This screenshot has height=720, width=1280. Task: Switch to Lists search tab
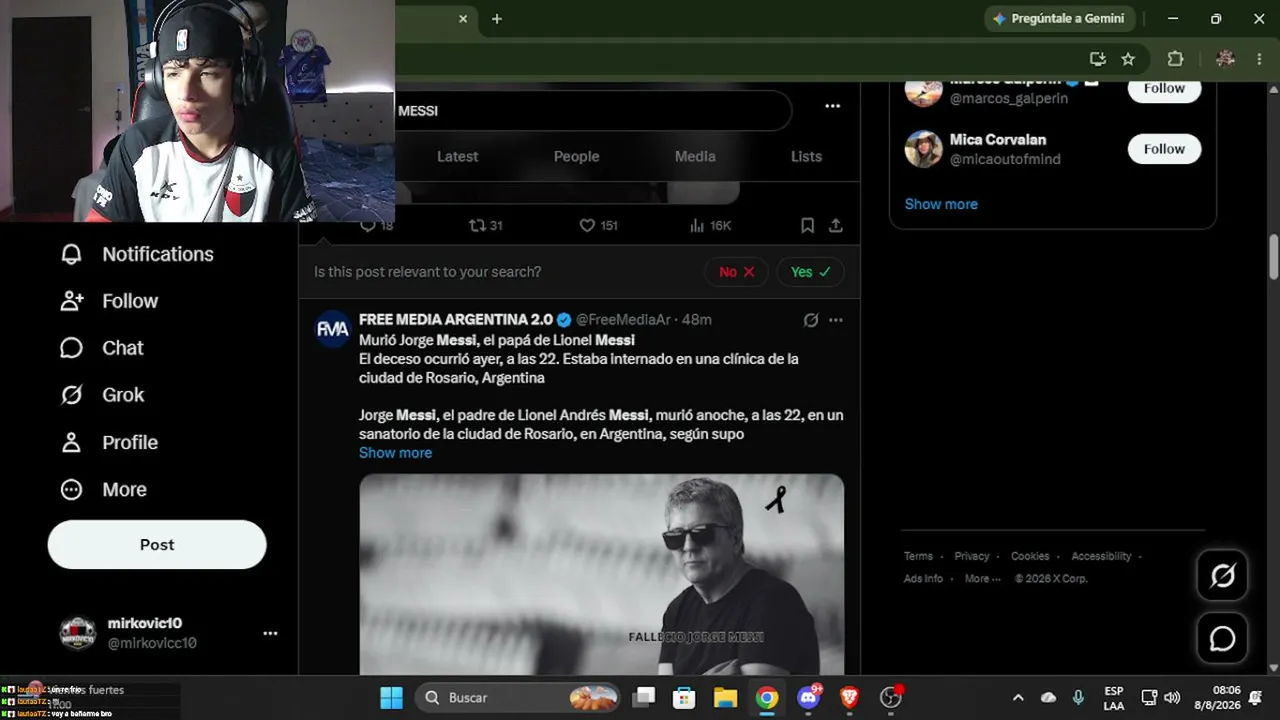pyautogui.click(x=806, y=156)
